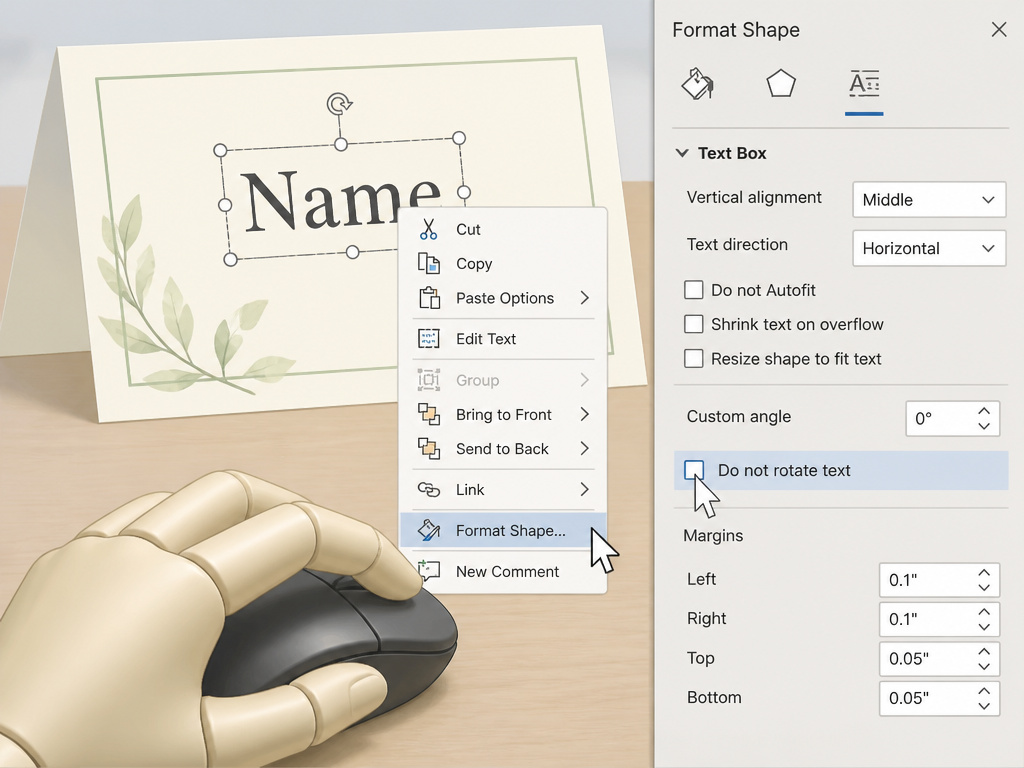1024x768 pixels.
Task: Choose Link from the context menu
Action: point(503,490)
